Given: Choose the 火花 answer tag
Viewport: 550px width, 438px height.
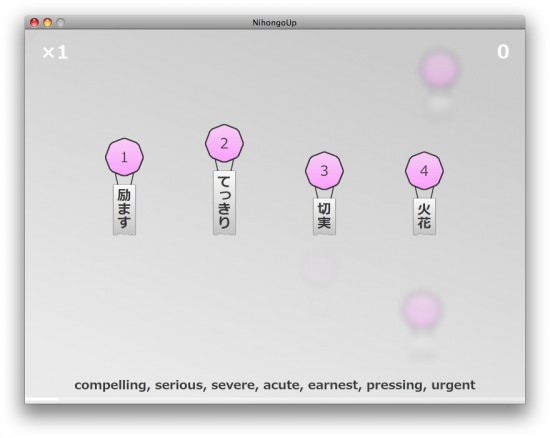Looking at the screenshot, I should click(x=424, y=216).
